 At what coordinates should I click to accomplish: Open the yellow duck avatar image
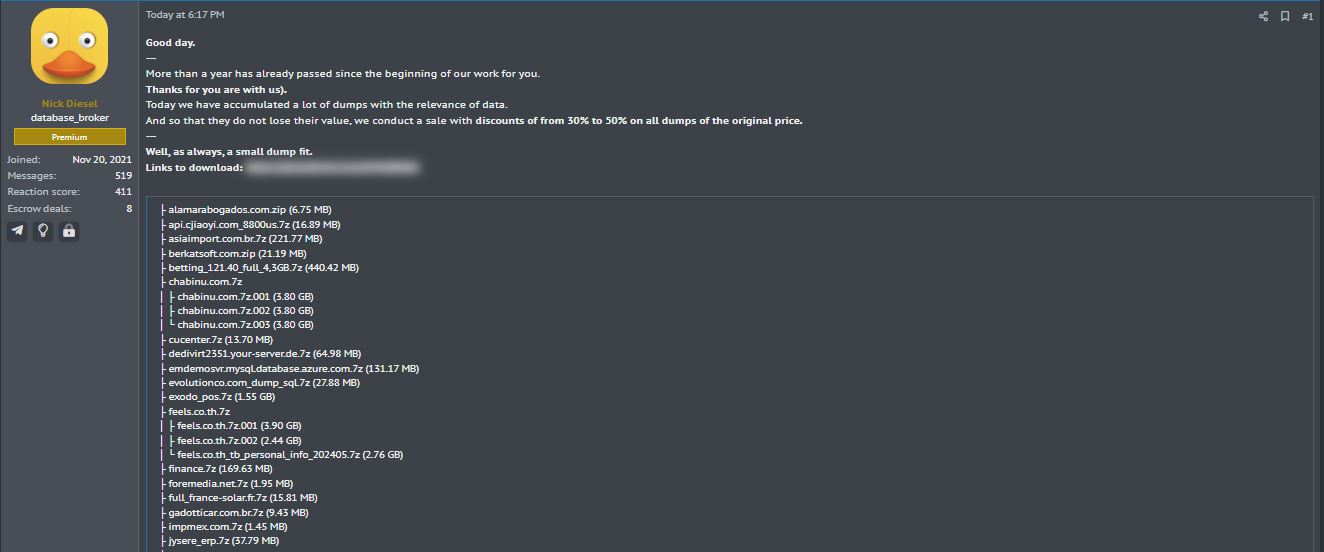[x=69, y=47]
